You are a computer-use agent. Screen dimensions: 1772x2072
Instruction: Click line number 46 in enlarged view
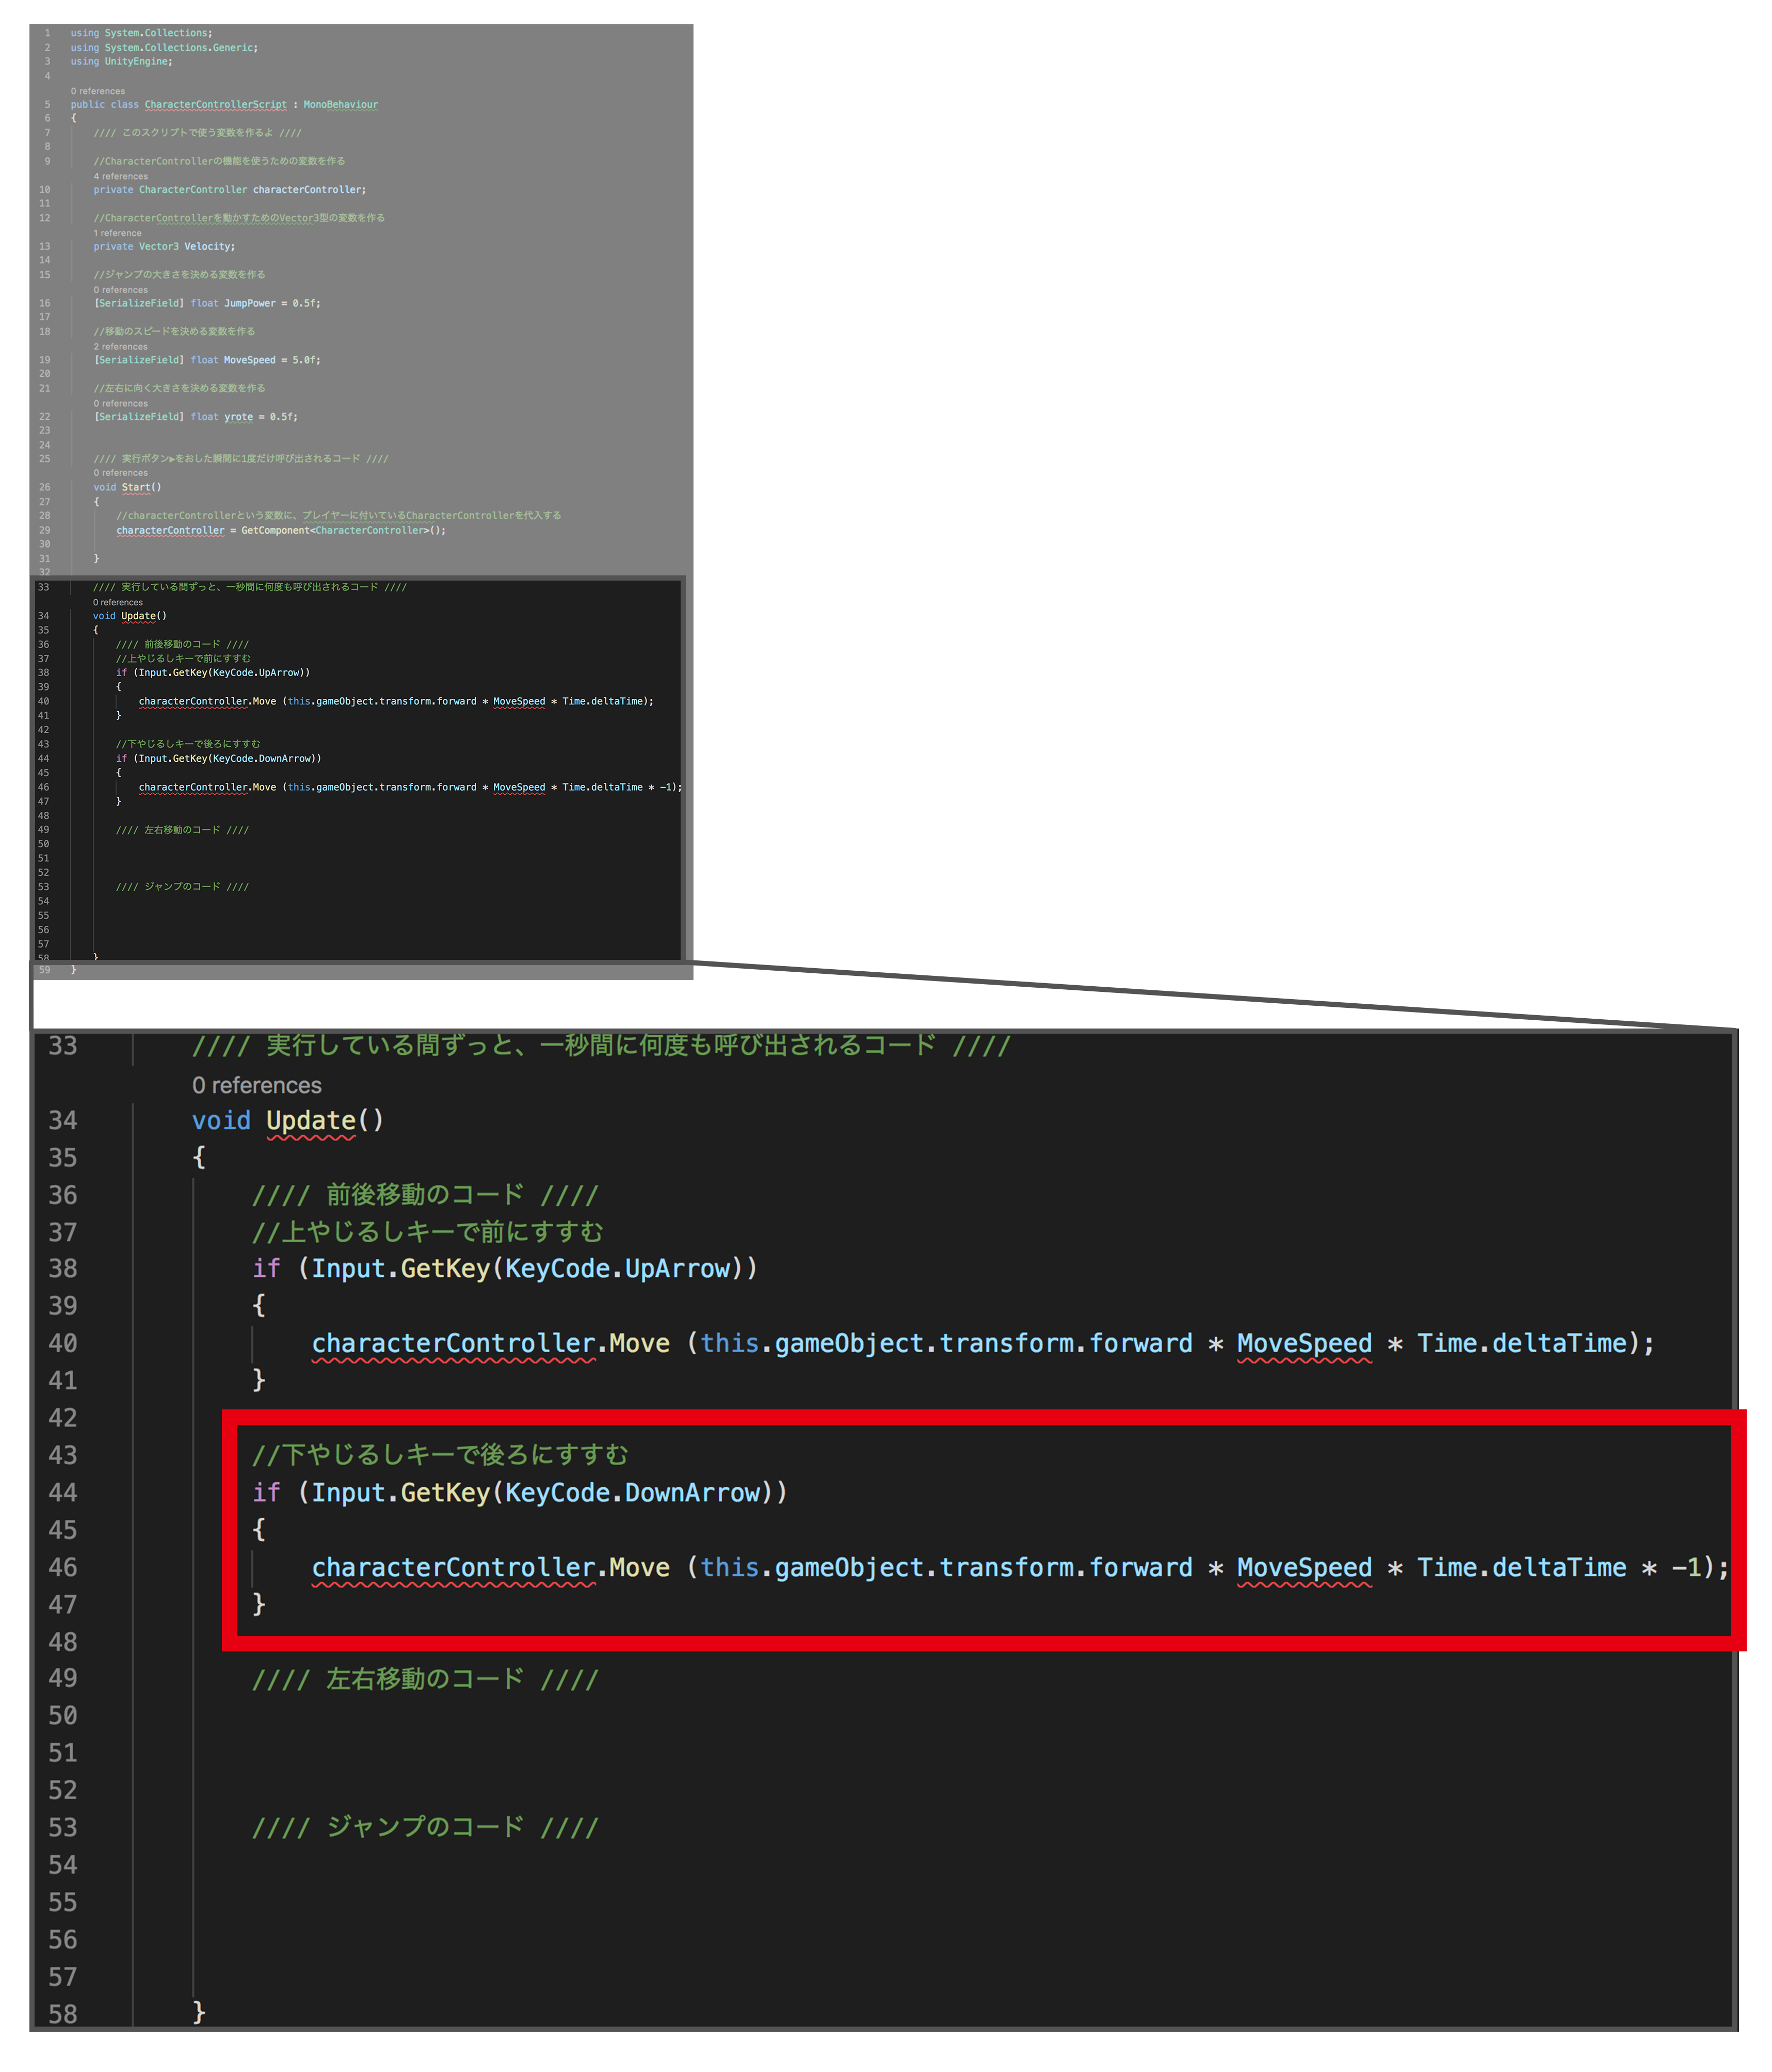point(62,1567)
